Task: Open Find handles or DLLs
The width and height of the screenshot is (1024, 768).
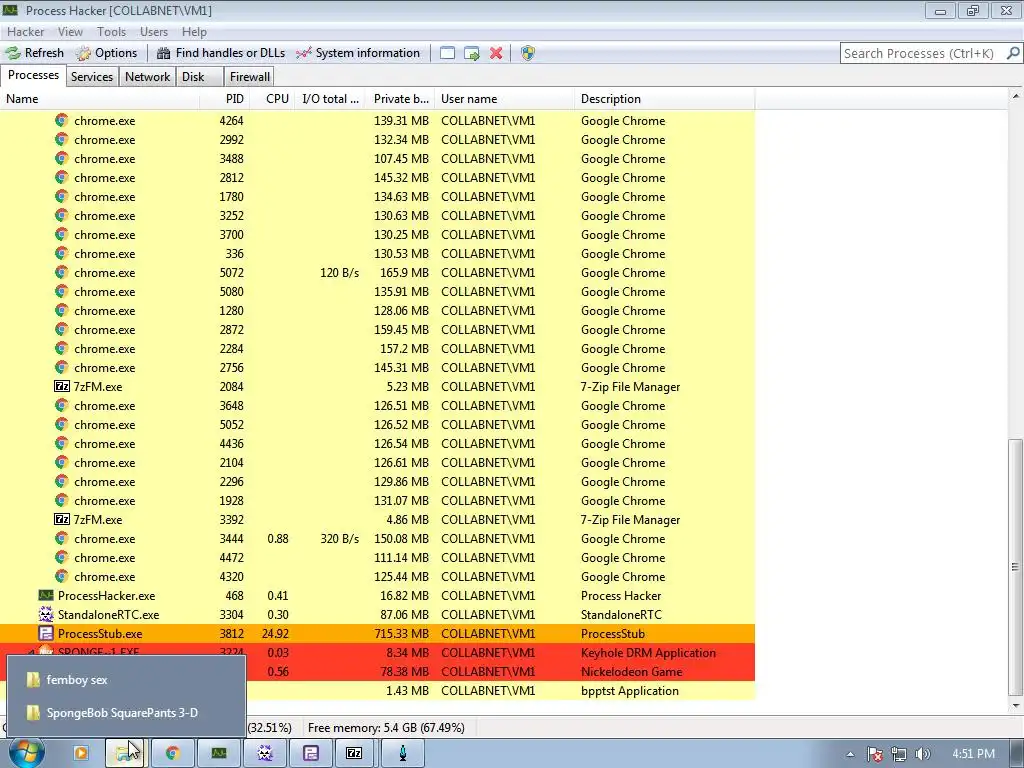Action: (x=221, y=53)
